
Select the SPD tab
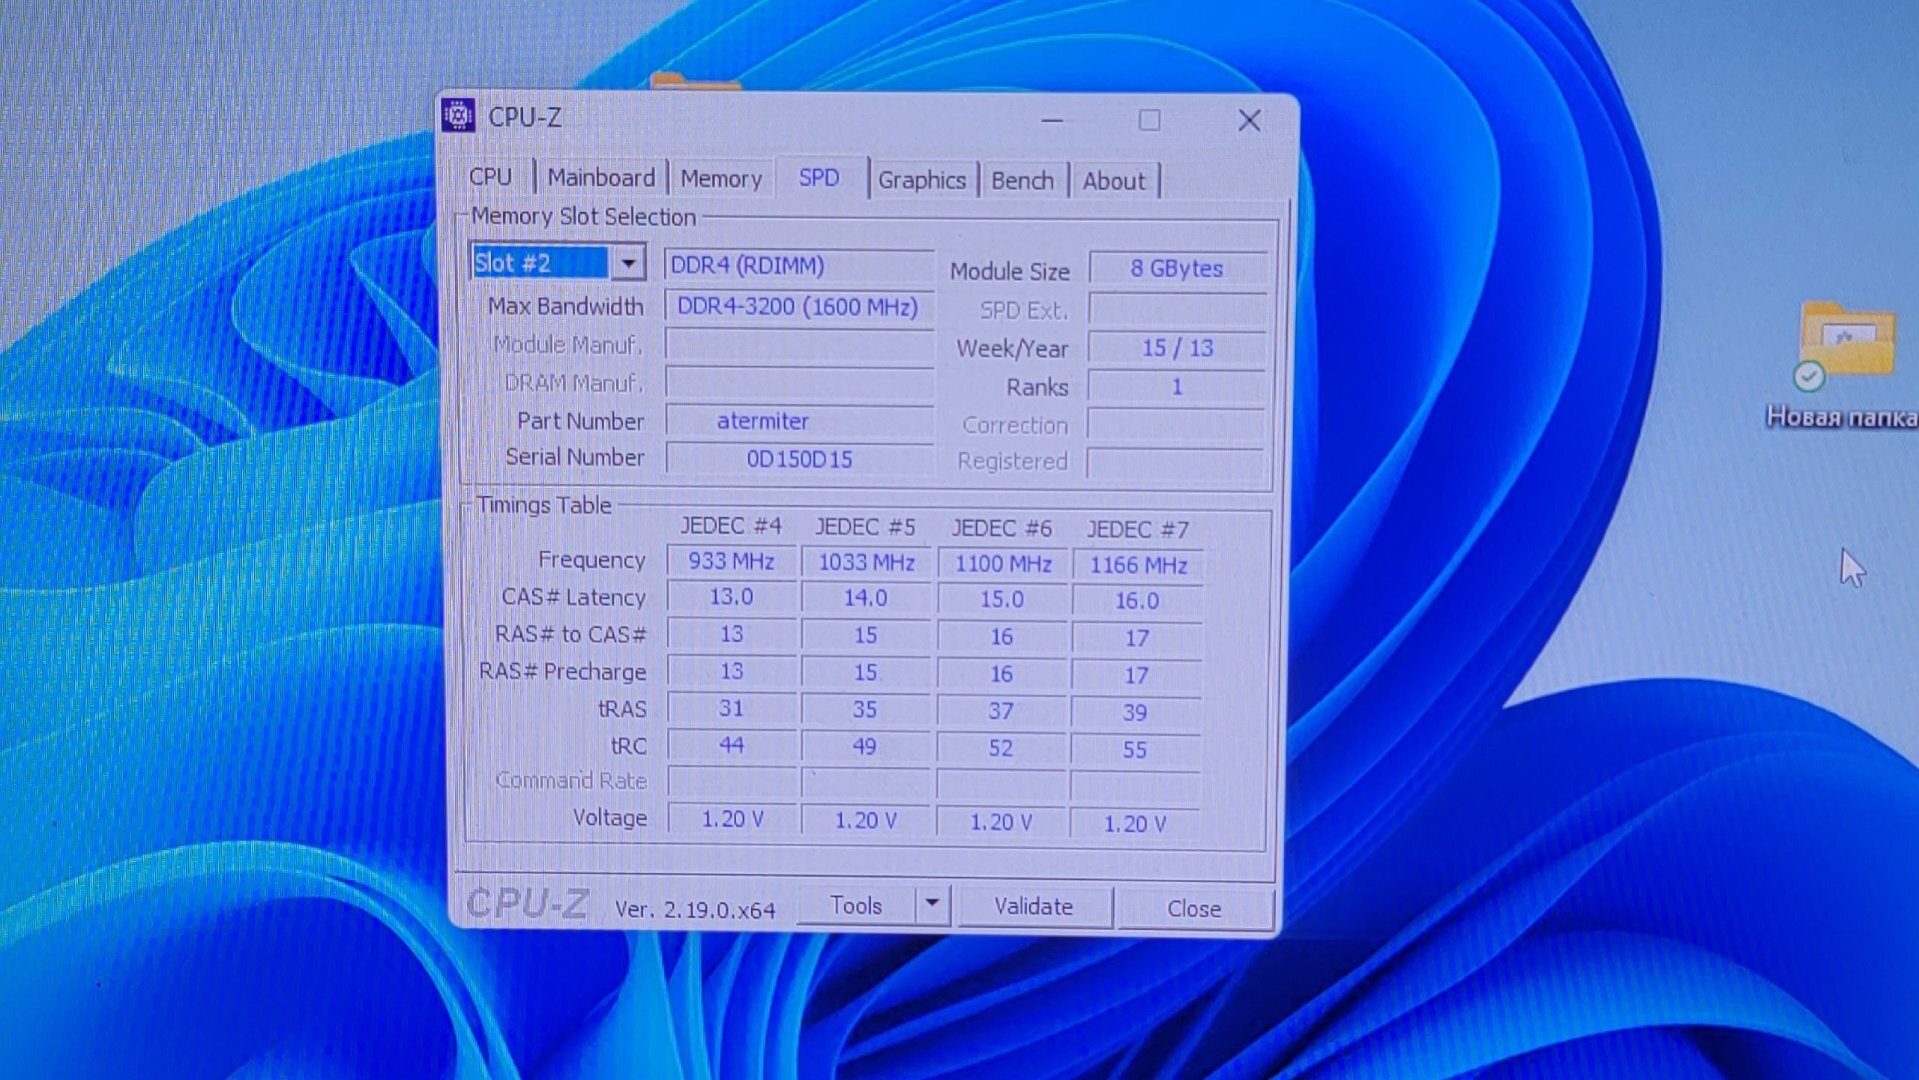(818, 178)
